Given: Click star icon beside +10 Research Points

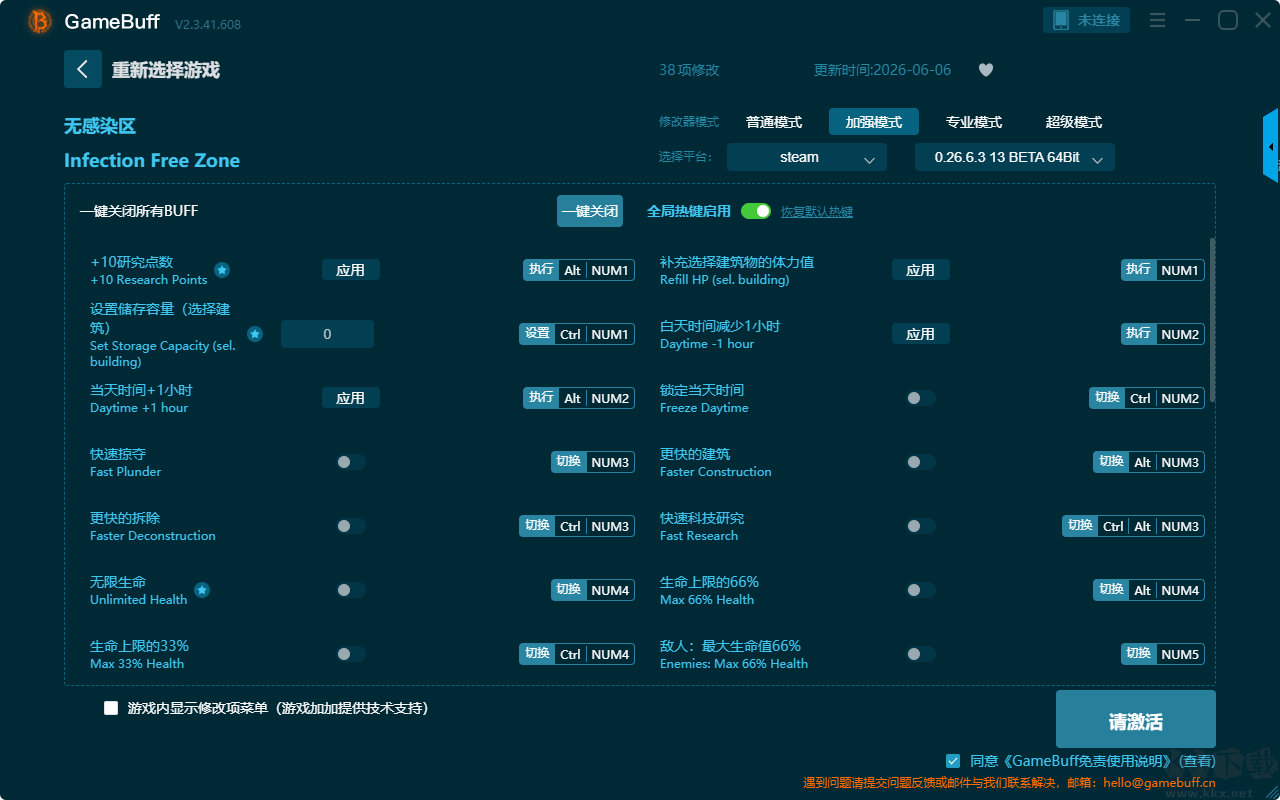Looking at the screenshot, I should (222, 270).
